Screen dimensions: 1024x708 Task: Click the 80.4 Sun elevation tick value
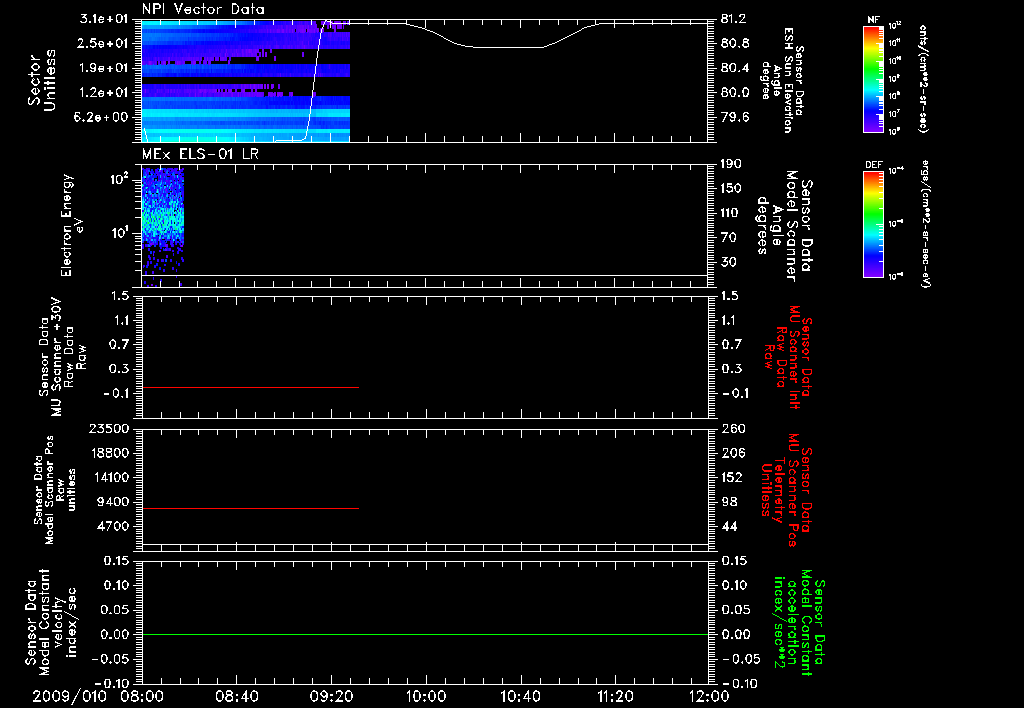(735, 68)
